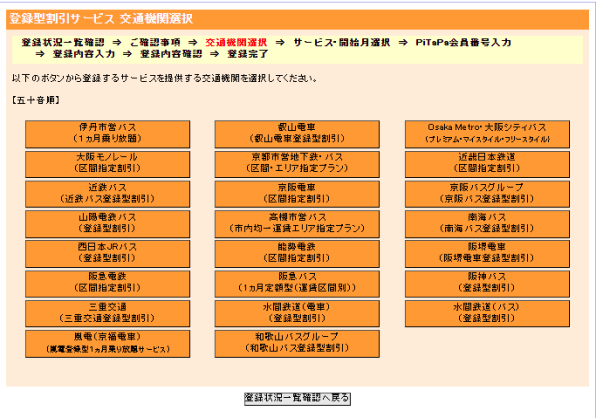596x418 pixels.
Task: Select 伊丹市営バス 1ヵ月乗り放題 button
Action: pyautogui.click(x=108, y=134)
